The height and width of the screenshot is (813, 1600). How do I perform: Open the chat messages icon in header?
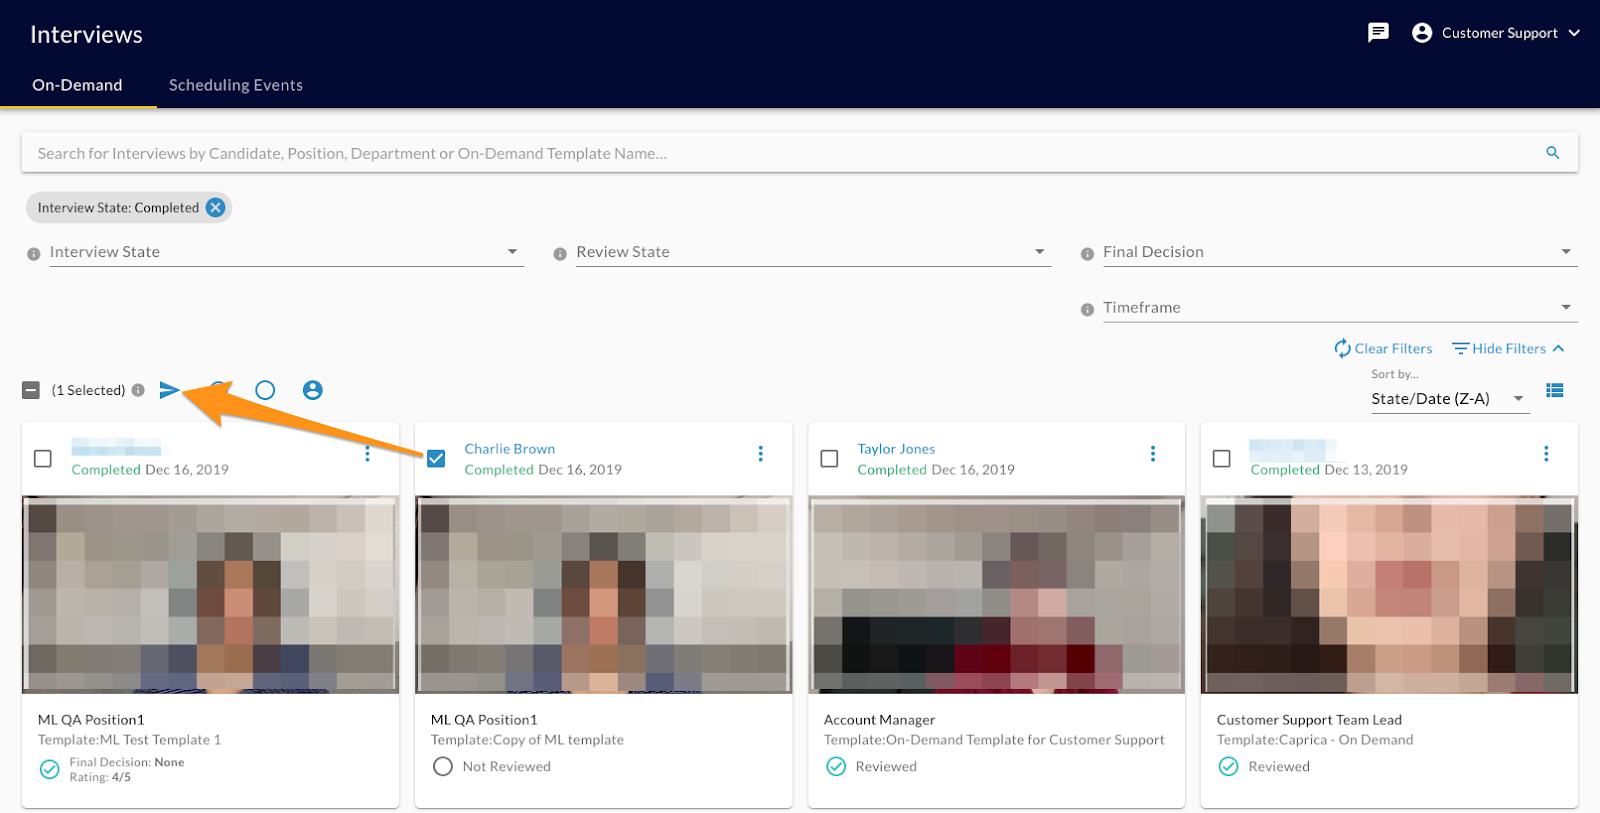pos(1378,33)
